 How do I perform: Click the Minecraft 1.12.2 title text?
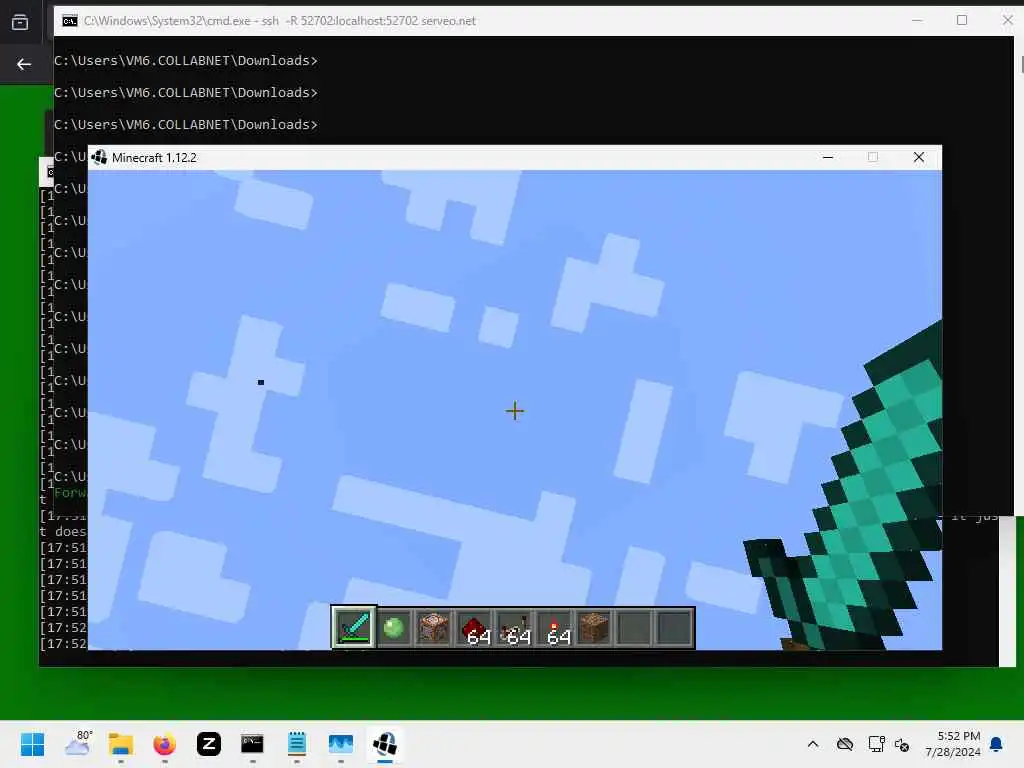(x=154, y=157)
